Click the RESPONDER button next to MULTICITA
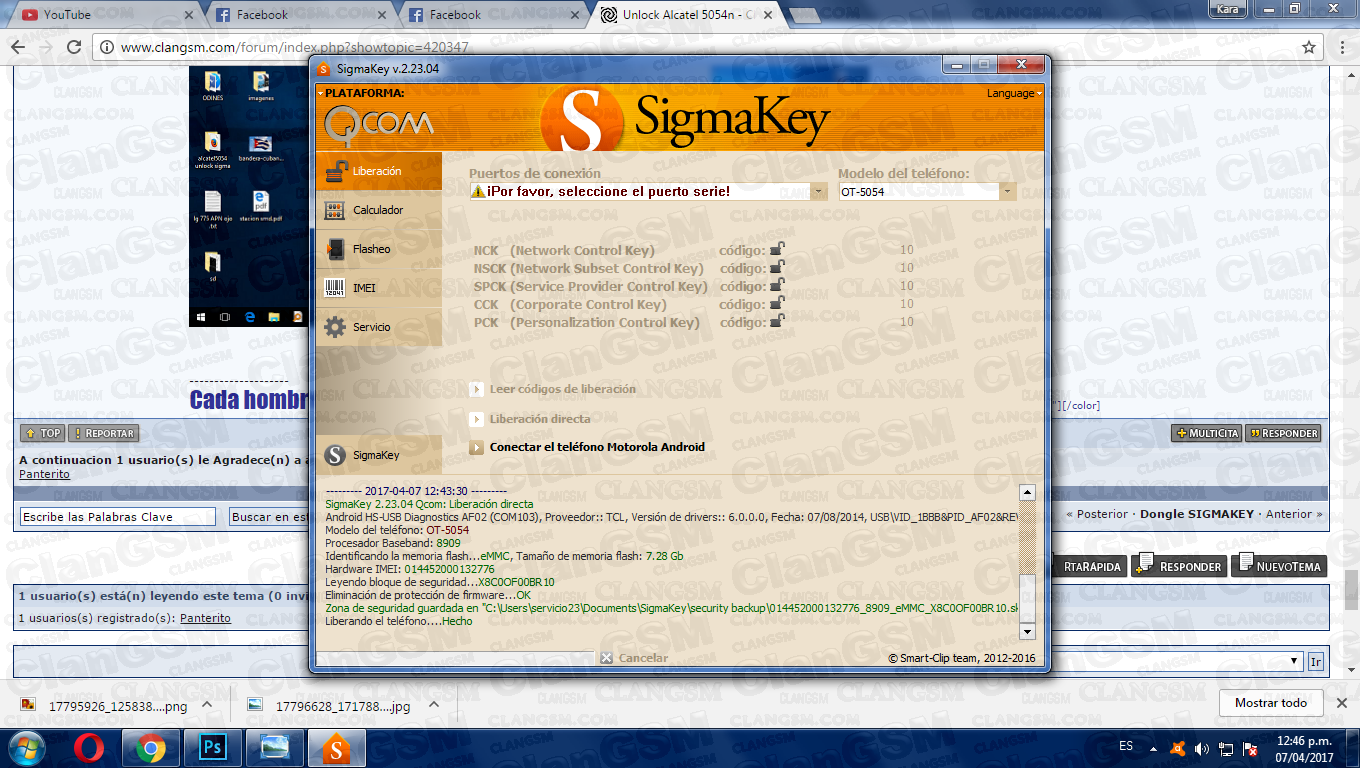The width and height of the screenshot is (1360, 768). click(x=1284, y=434)
